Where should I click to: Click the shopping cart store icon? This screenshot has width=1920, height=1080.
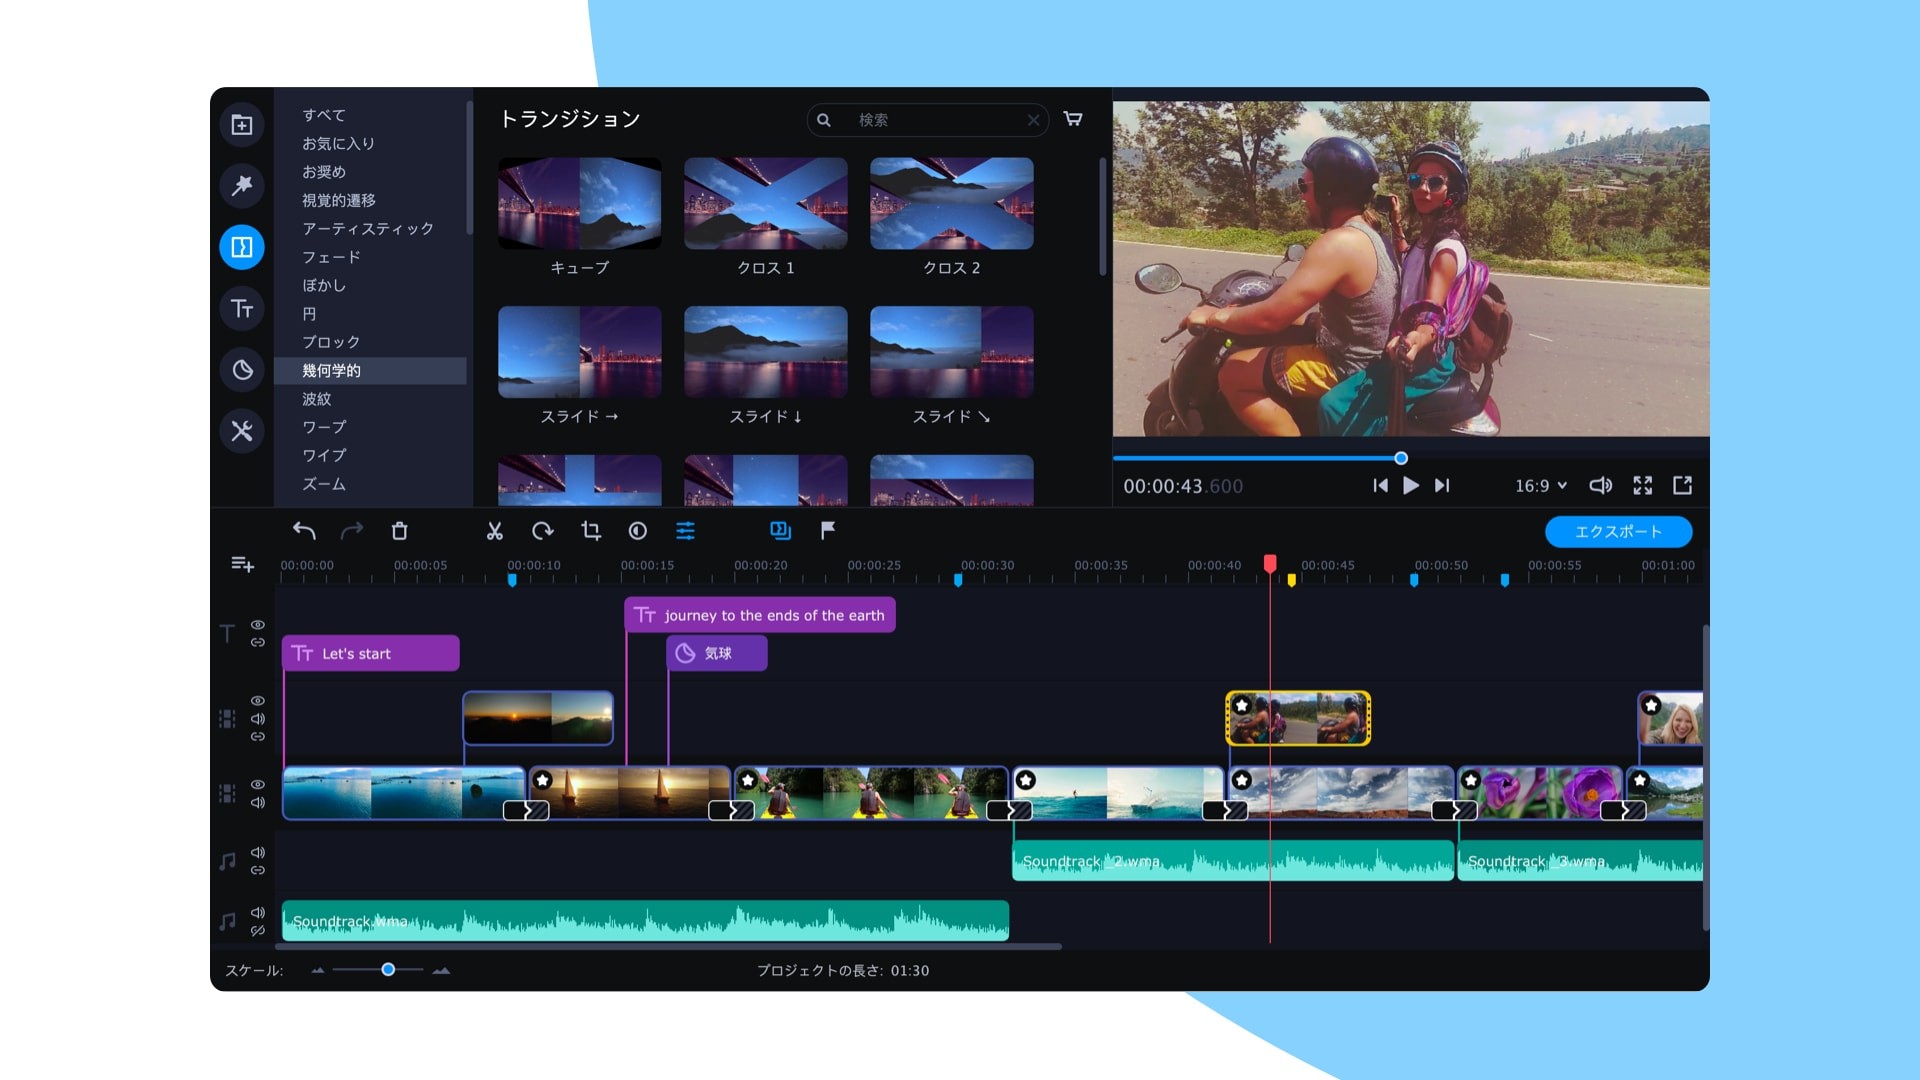coord(1073,119)
